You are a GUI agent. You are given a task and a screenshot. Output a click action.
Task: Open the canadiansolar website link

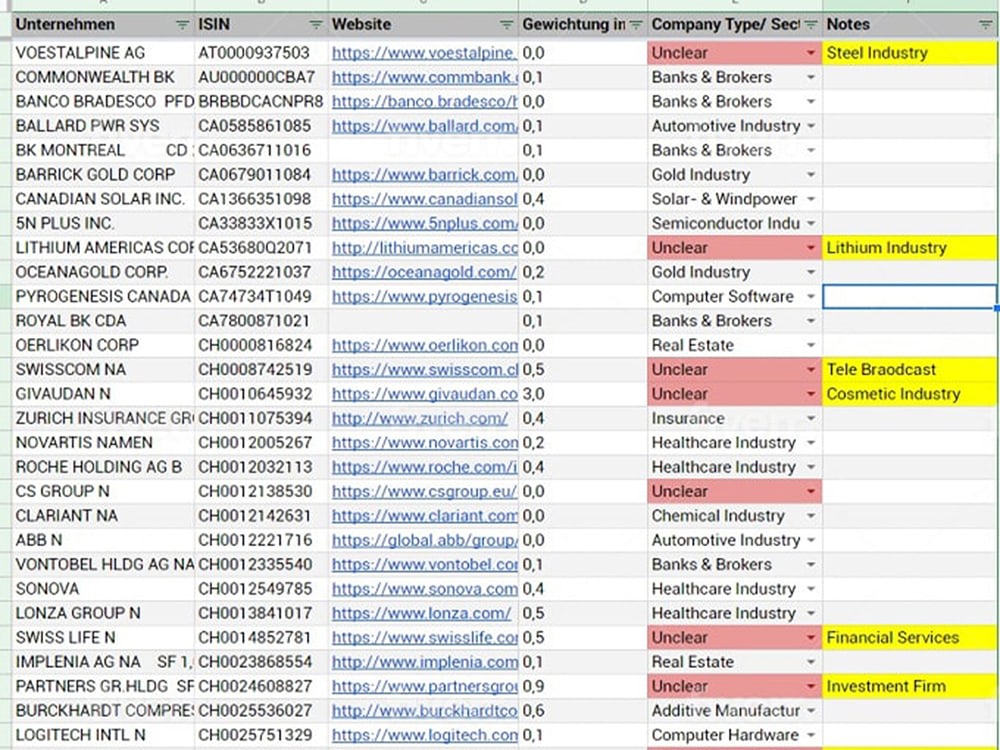point(424,199)
